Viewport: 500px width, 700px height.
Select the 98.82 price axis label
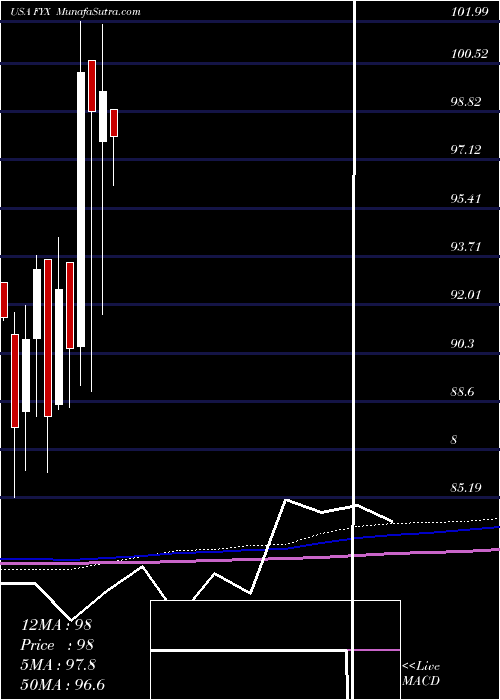click(466, 102)
